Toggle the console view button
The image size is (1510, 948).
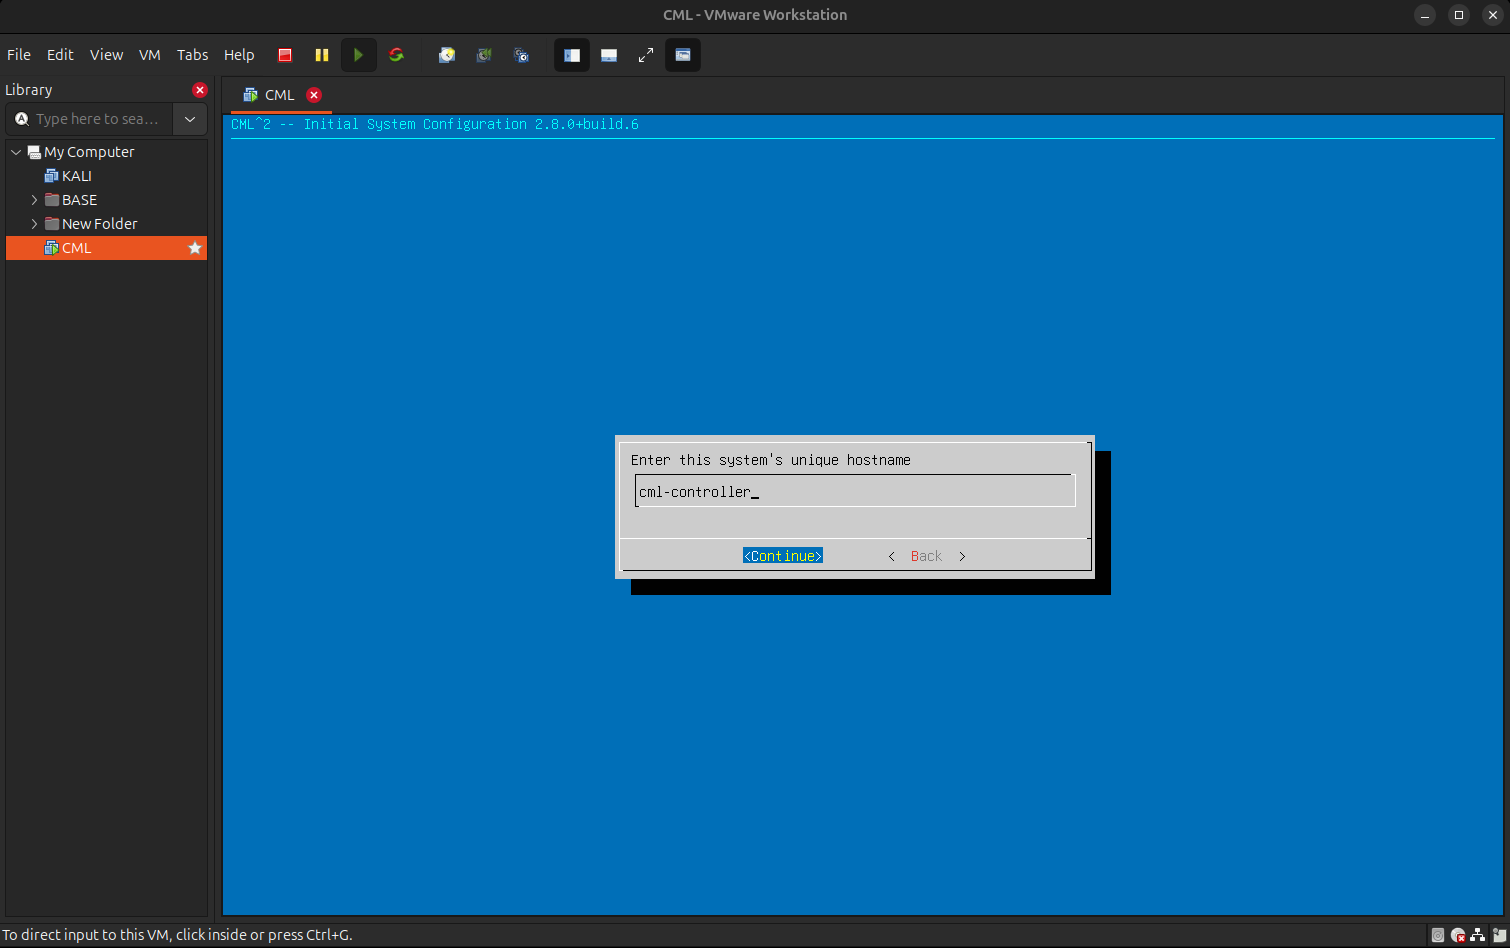point(683,55)
